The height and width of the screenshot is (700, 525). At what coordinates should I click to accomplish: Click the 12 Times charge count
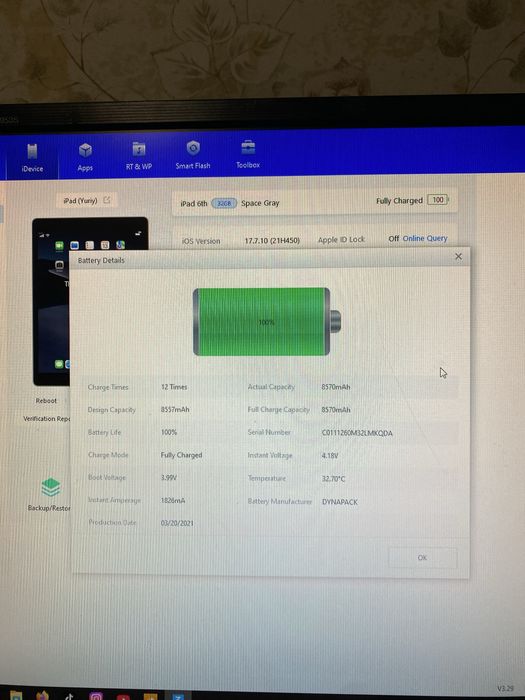point(174,387)
